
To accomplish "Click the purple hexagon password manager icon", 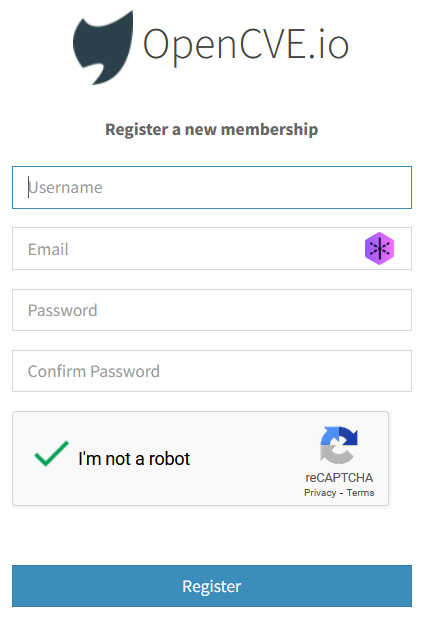I will point(379,248).
